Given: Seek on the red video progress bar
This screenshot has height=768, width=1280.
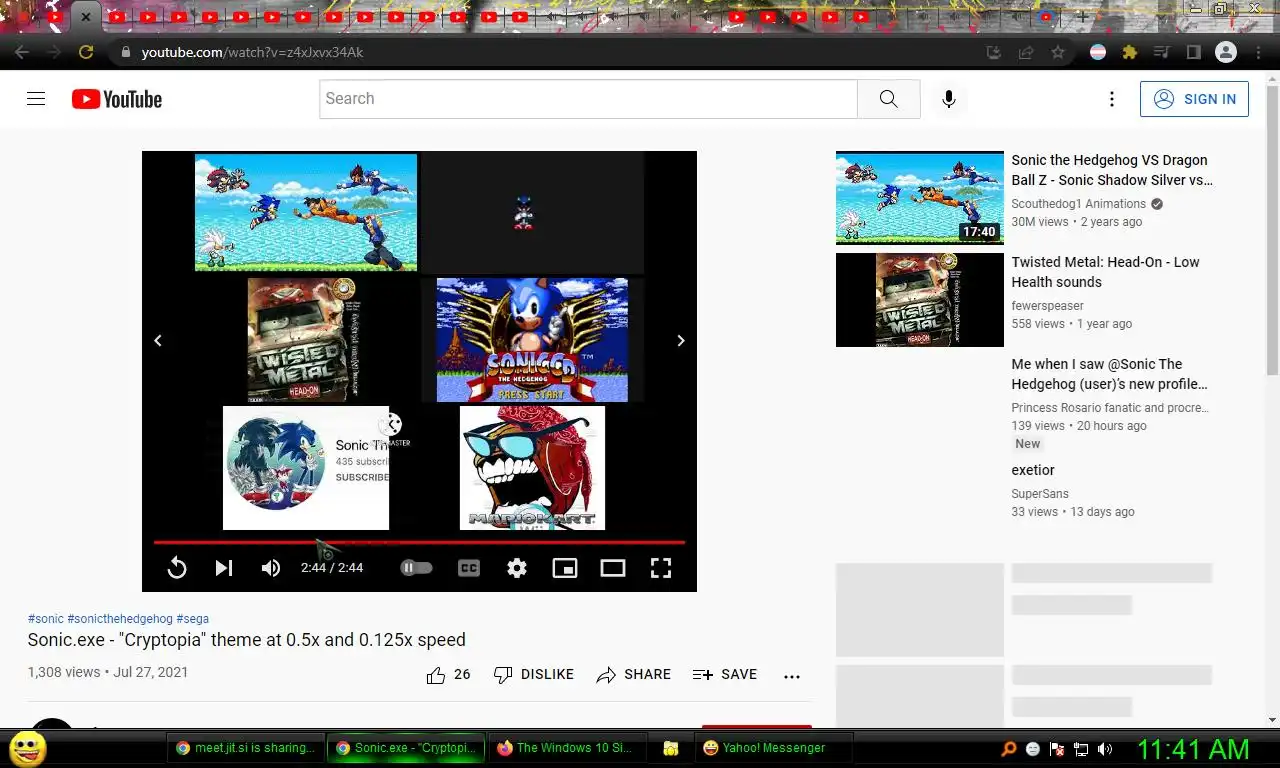Looking at the screenshot, I should 419,542.
